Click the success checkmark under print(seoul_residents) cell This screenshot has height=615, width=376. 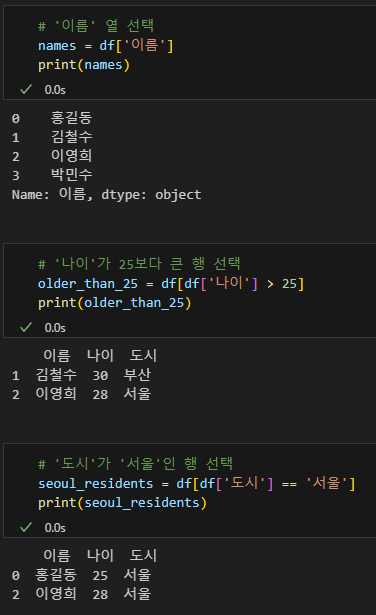pos(26,528)
